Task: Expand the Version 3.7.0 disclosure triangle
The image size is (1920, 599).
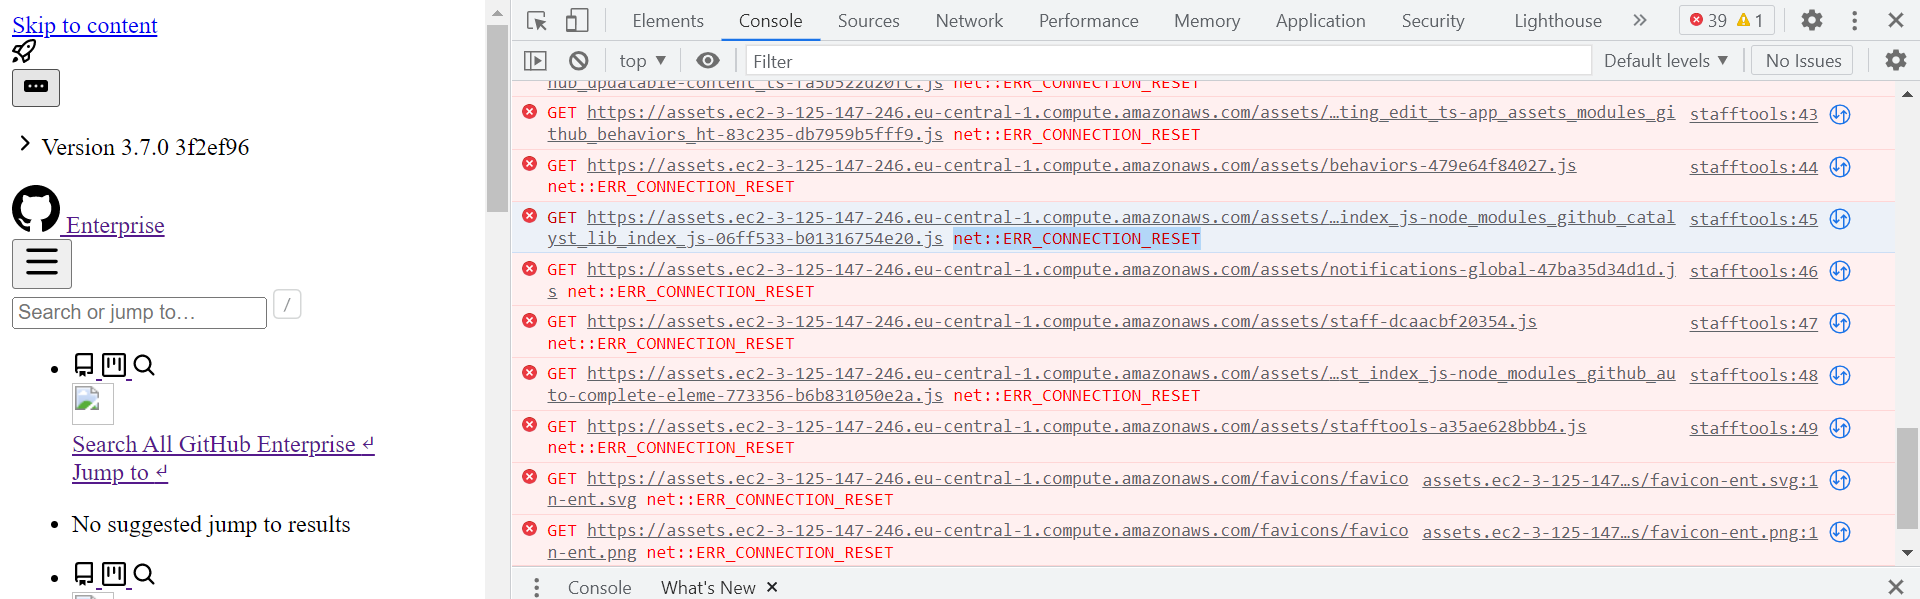Action: coord(24,145)
